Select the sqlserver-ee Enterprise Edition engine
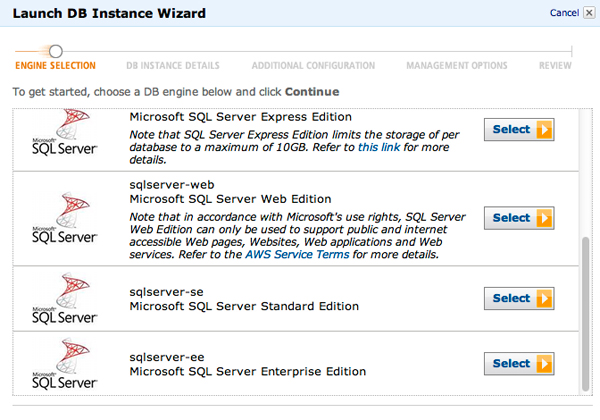Screen dimensions: 600x420 point(519,364)
